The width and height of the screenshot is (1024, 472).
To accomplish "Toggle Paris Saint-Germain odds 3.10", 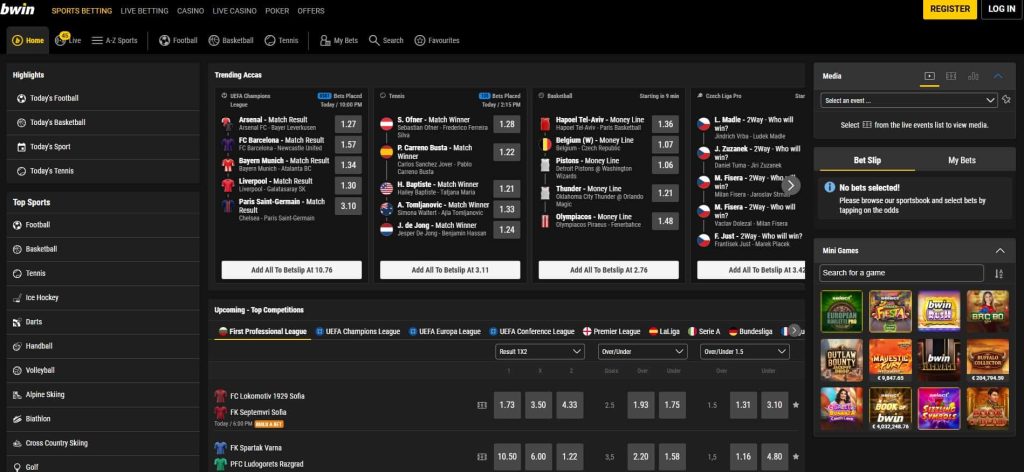I will [x=348, y=206].
